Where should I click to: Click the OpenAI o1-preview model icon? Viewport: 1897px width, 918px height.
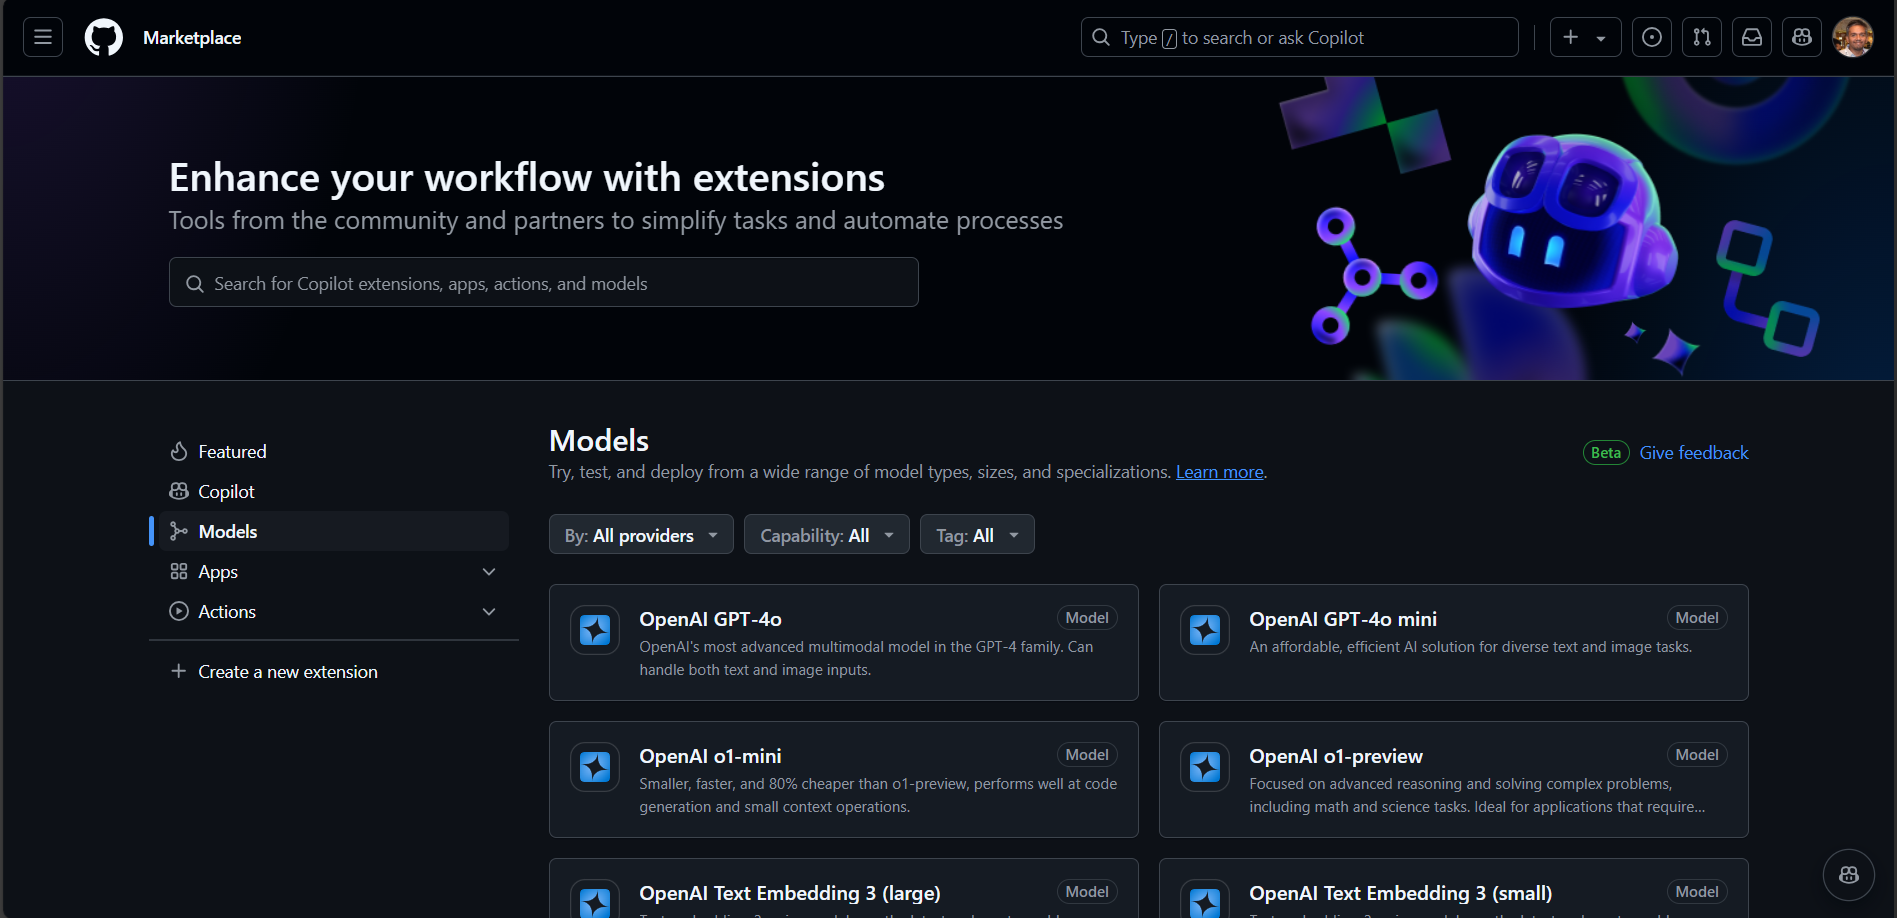tap(1205, 767)
